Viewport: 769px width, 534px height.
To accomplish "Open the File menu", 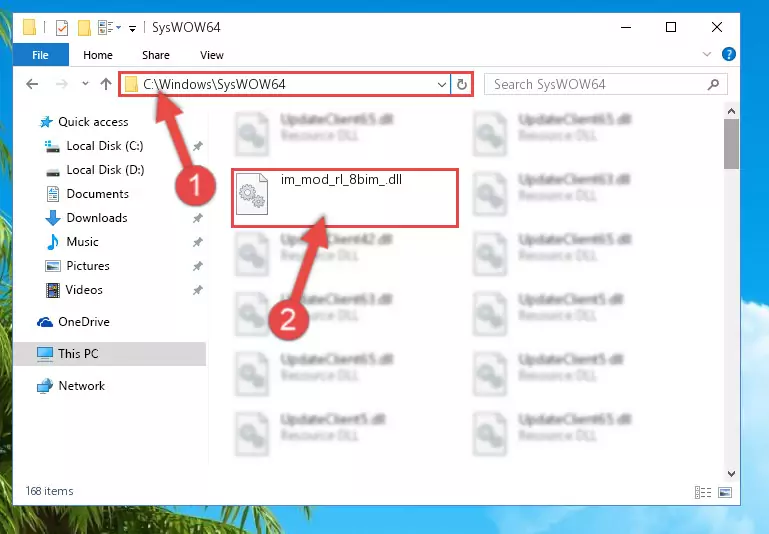I will 40,55.
